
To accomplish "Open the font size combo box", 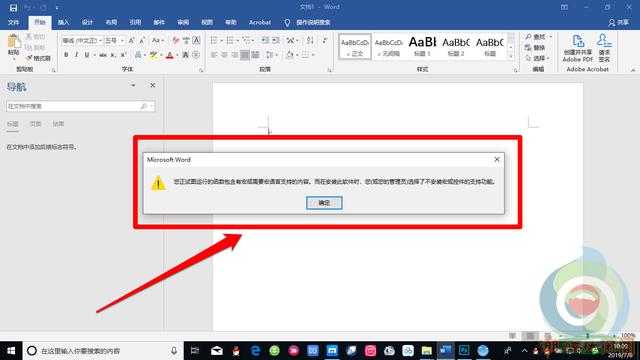I will coord(114,40).
